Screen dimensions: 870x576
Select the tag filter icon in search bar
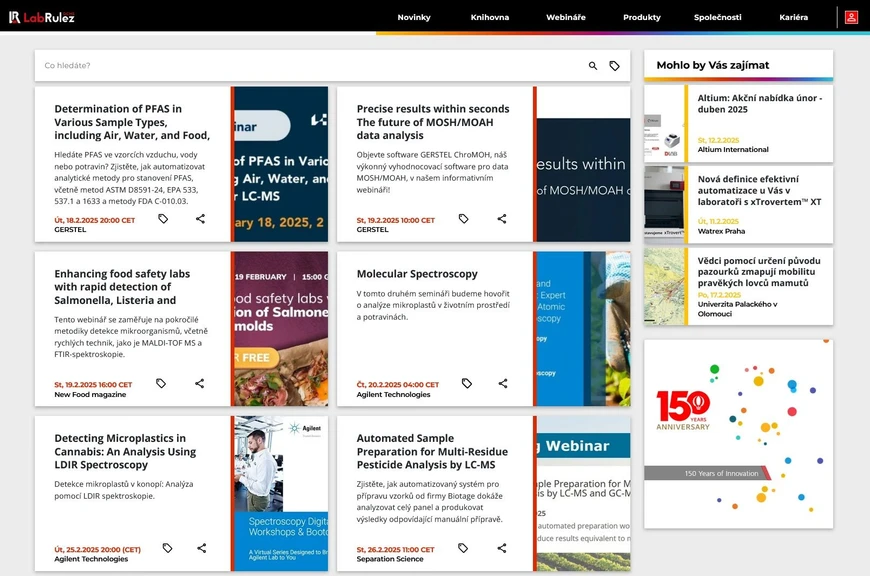click(614, 64)
